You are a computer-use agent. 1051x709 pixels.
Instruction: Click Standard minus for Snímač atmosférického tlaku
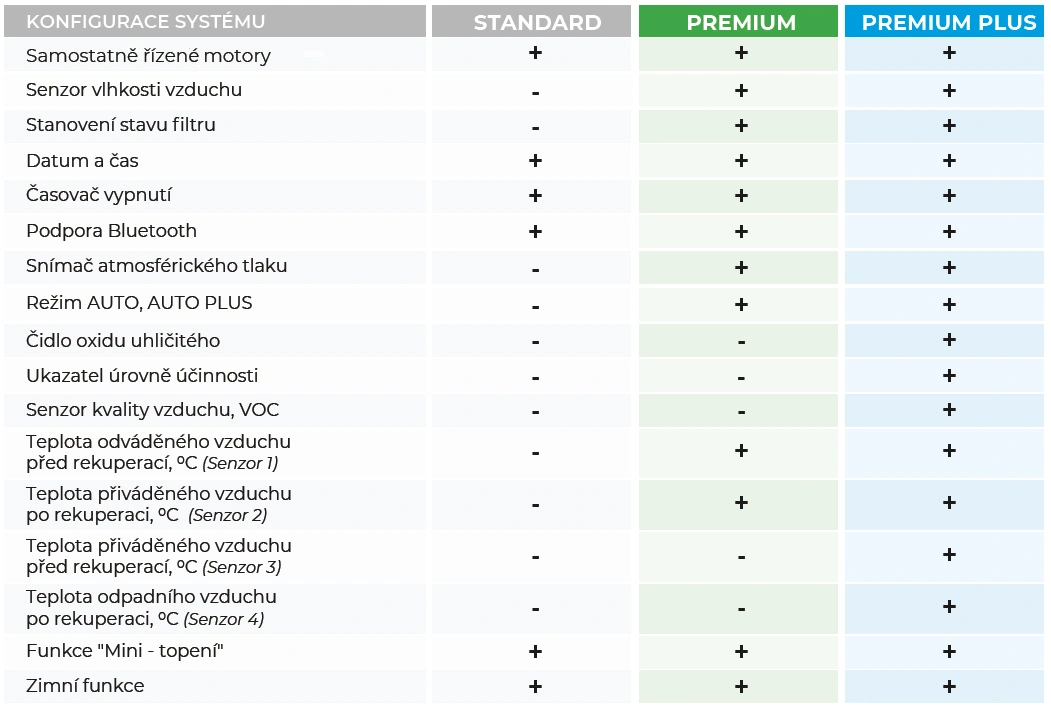[536, 269]
